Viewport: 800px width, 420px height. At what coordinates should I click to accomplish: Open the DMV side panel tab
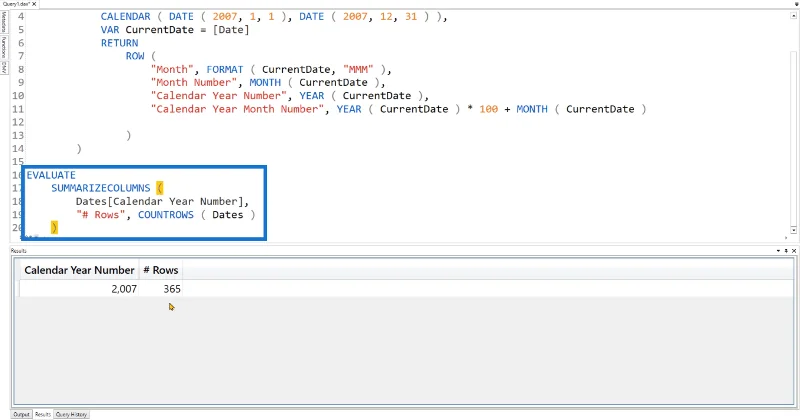click(x=4, y=67)
